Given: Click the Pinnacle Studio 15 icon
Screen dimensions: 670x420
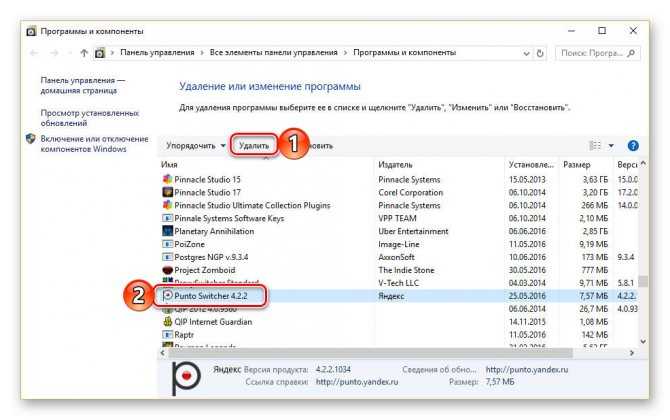Looking at the screenshot, I should 168,179.
